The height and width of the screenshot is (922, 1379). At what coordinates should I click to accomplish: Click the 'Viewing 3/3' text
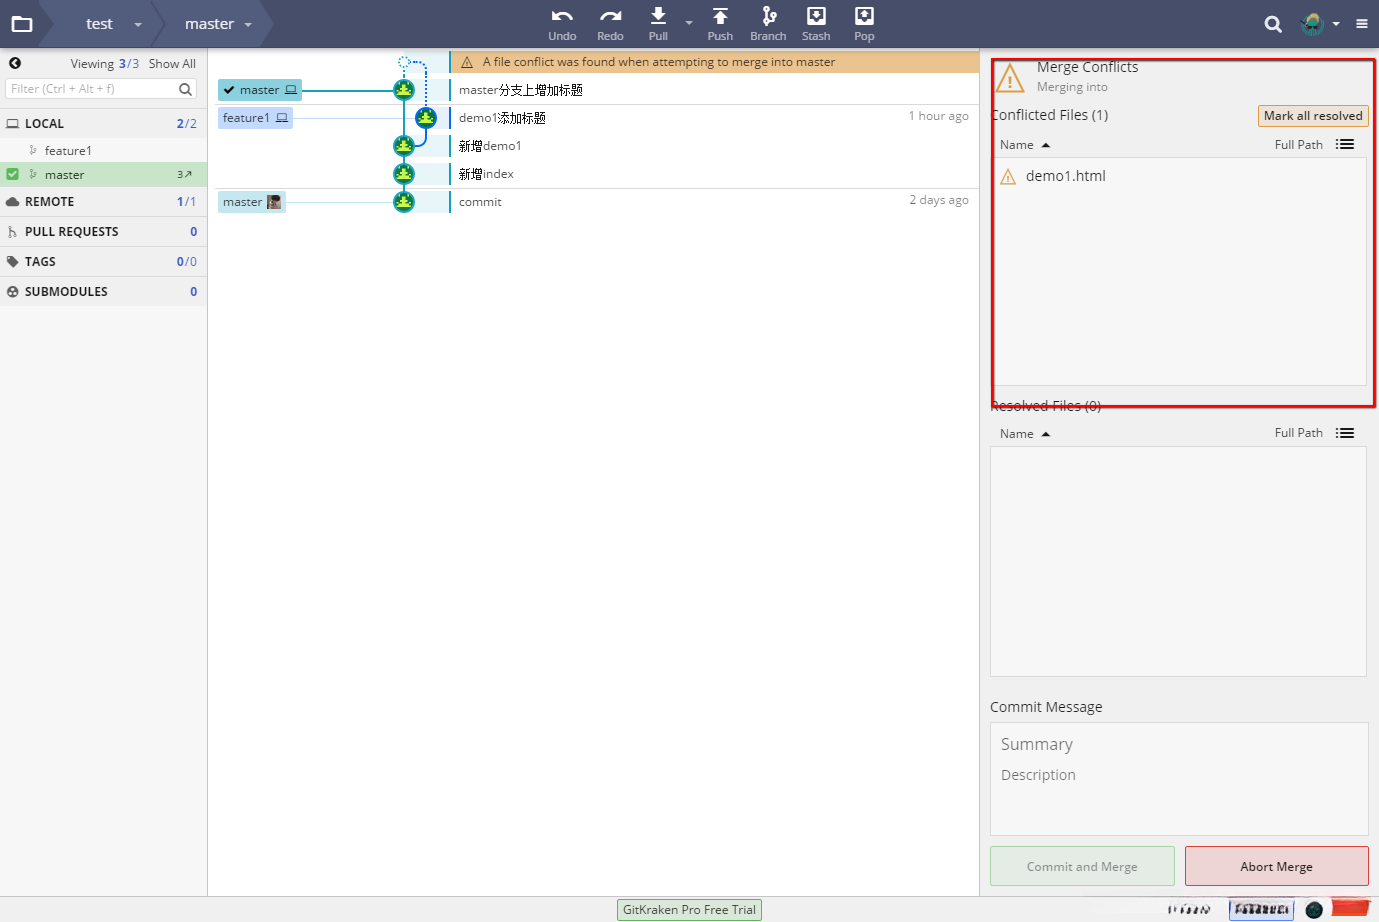105,63
